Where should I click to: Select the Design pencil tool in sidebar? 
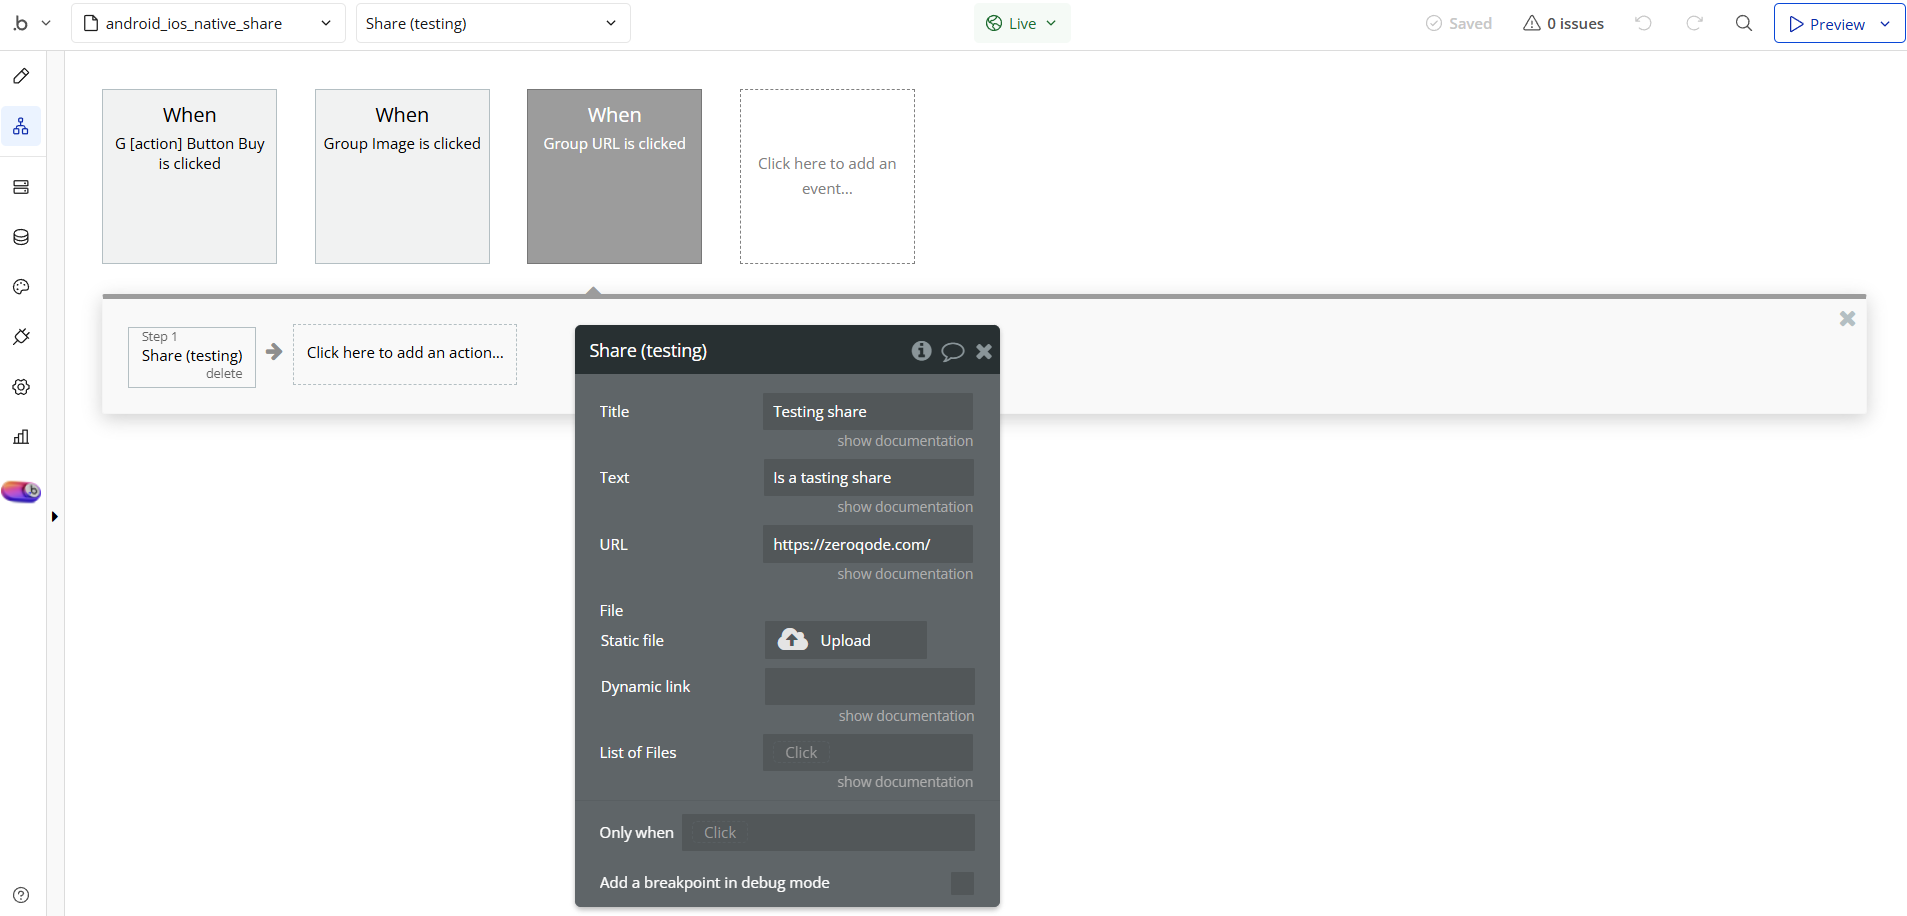click(21, 76)
